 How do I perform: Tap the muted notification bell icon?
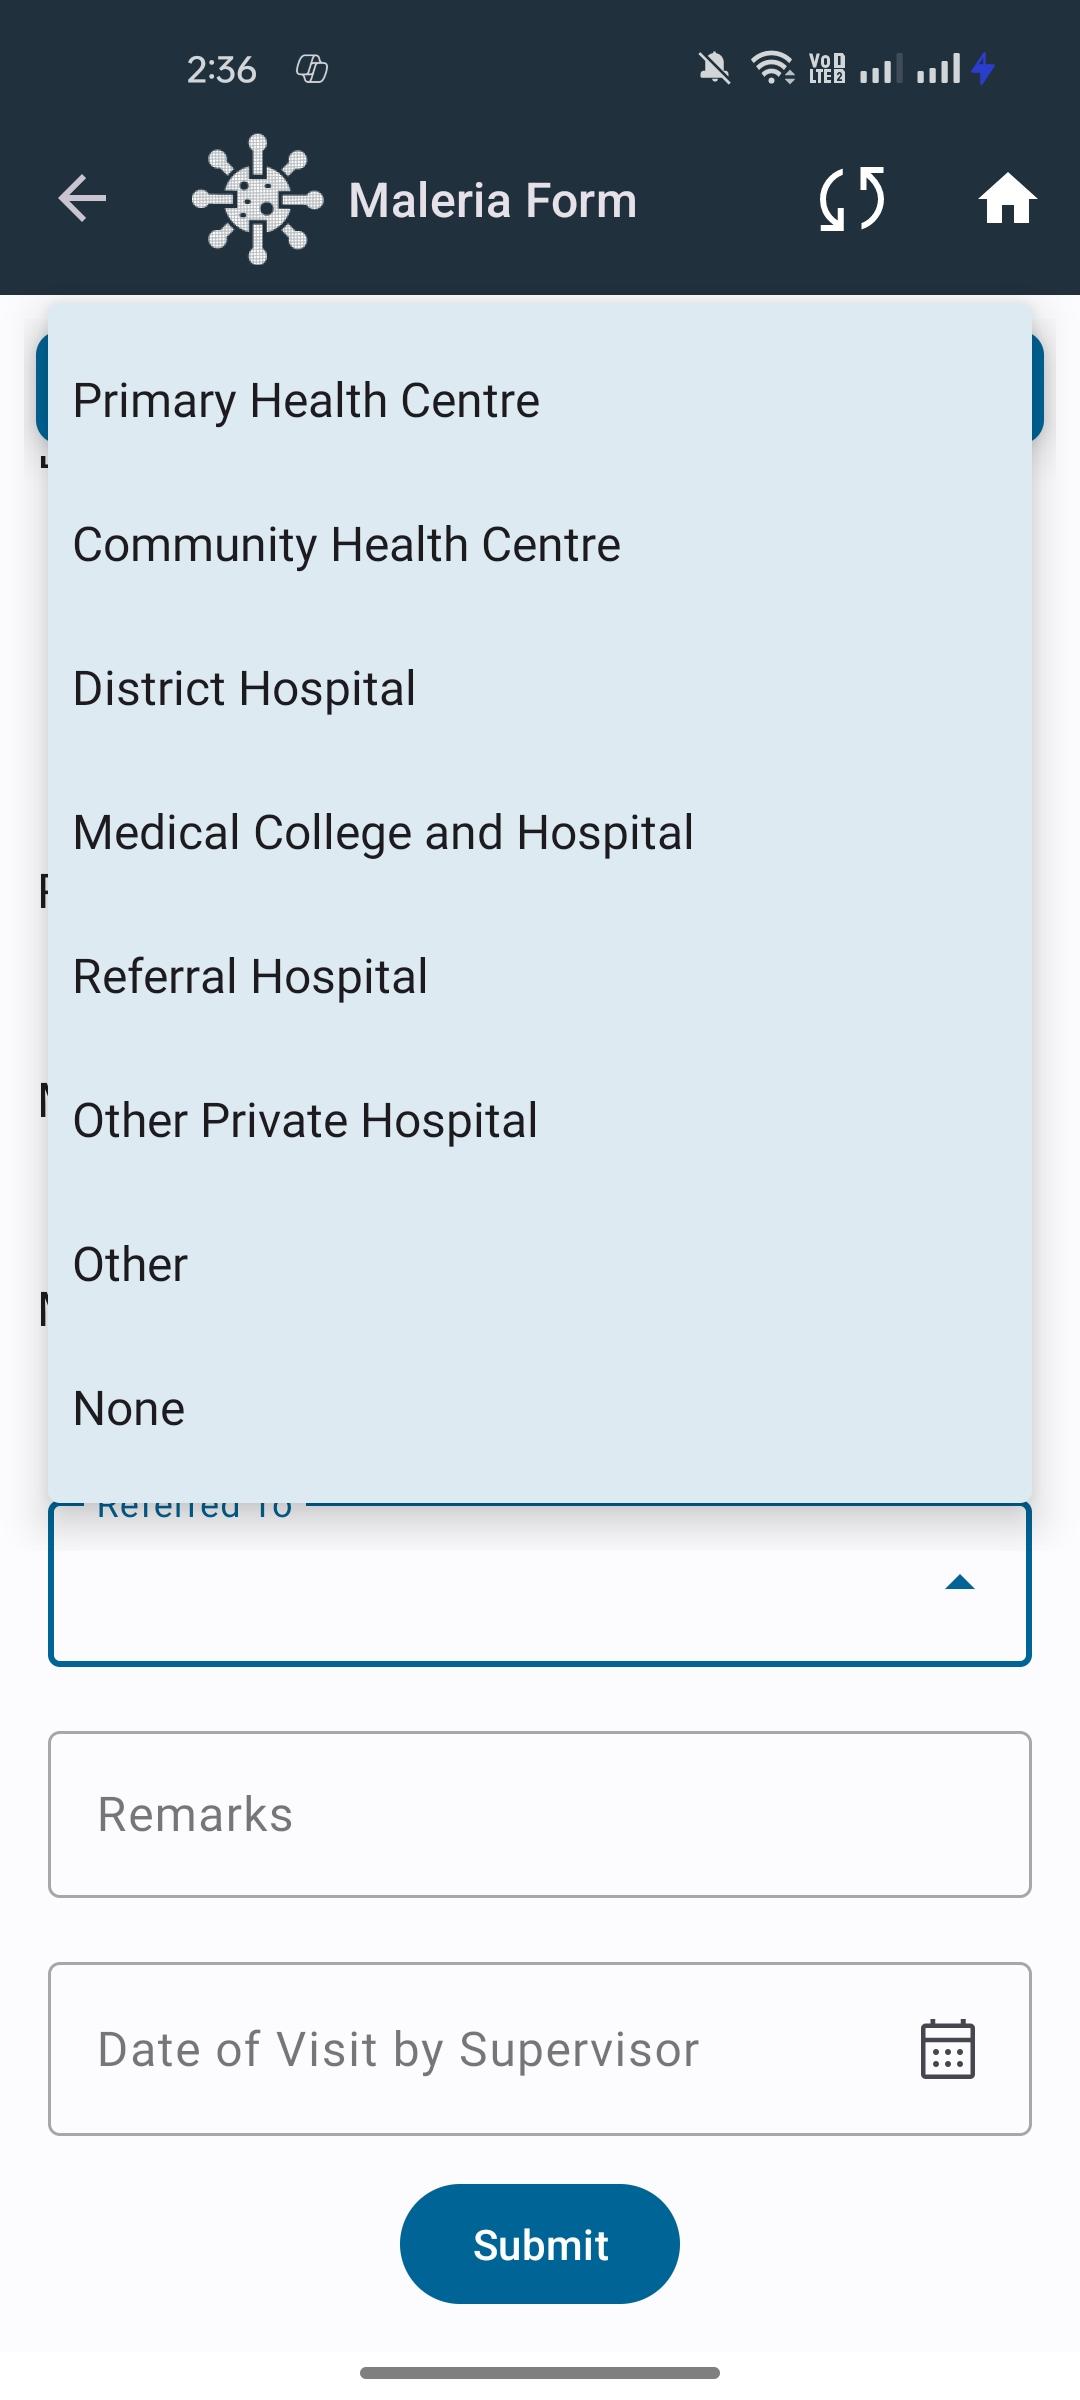click(714, 69)
